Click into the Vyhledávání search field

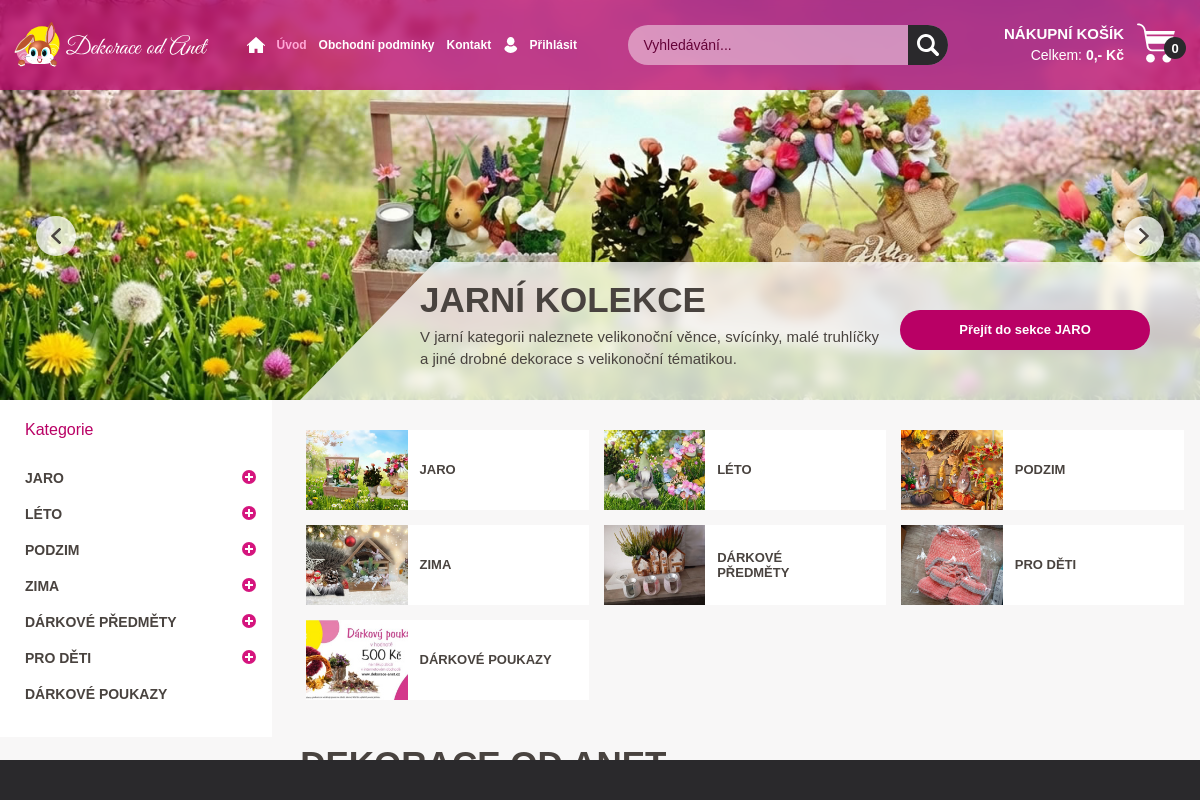coord(768,45)
